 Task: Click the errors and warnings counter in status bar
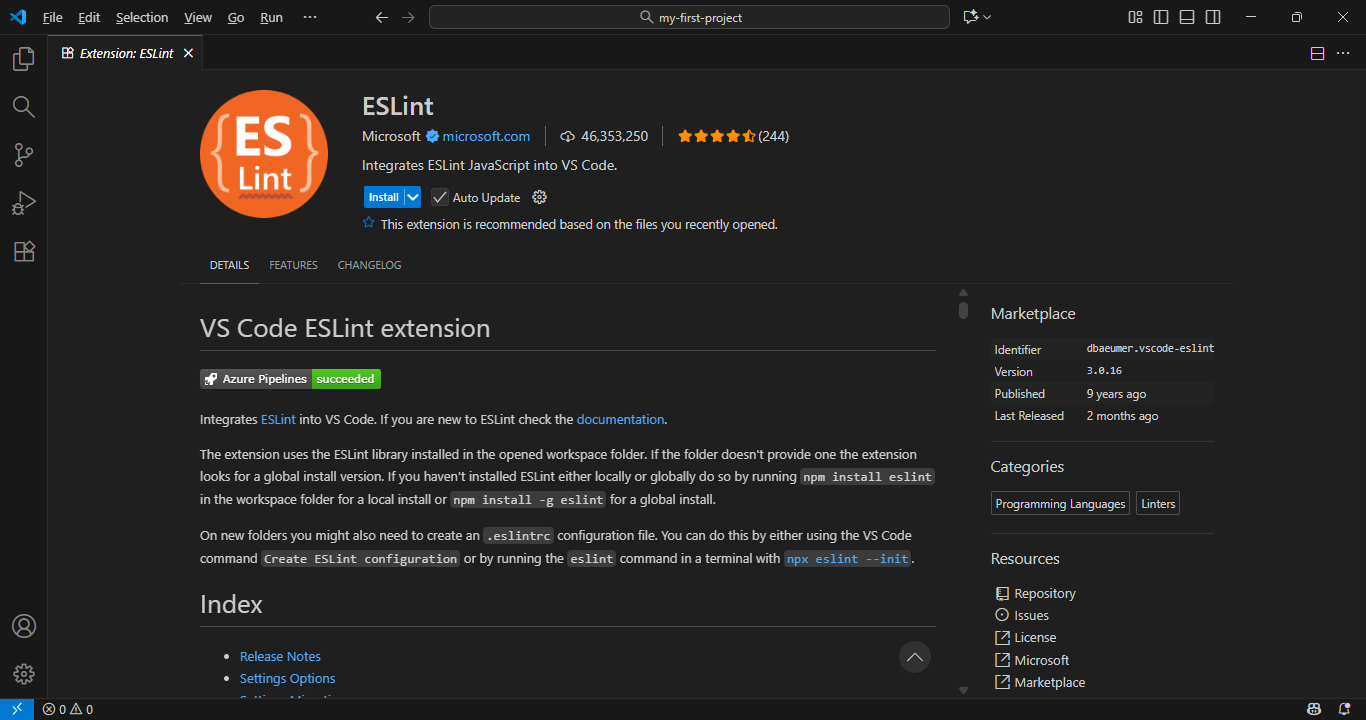(67, 708)
